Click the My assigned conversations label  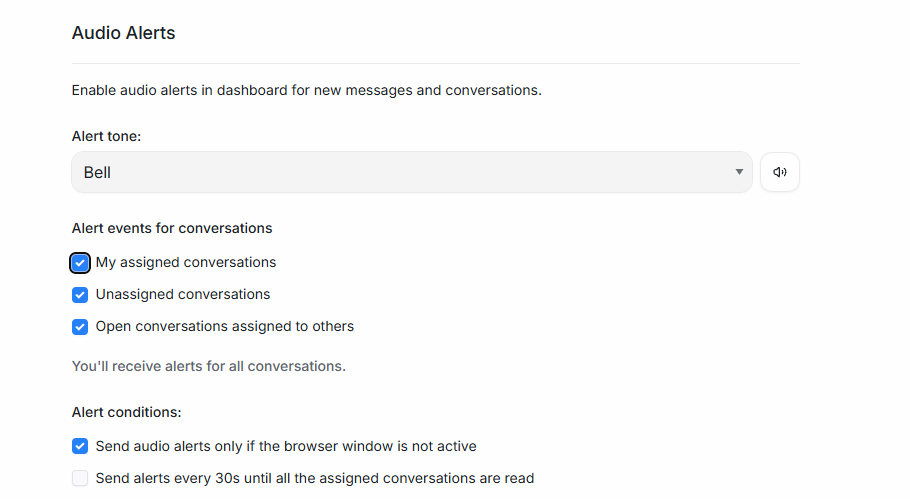186,263
